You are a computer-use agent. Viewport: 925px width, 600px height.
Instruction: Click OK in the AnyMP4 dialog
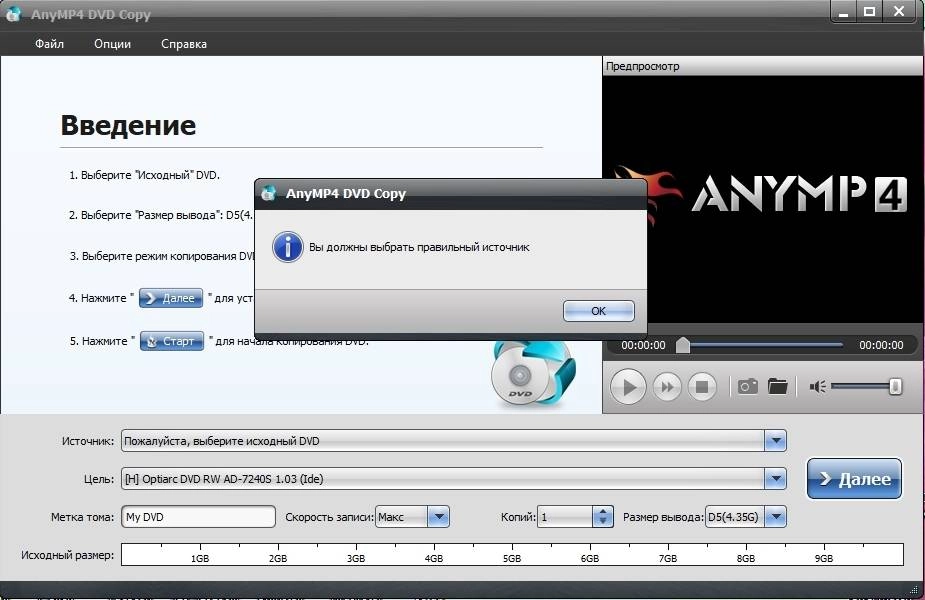[x=598, y=311]
